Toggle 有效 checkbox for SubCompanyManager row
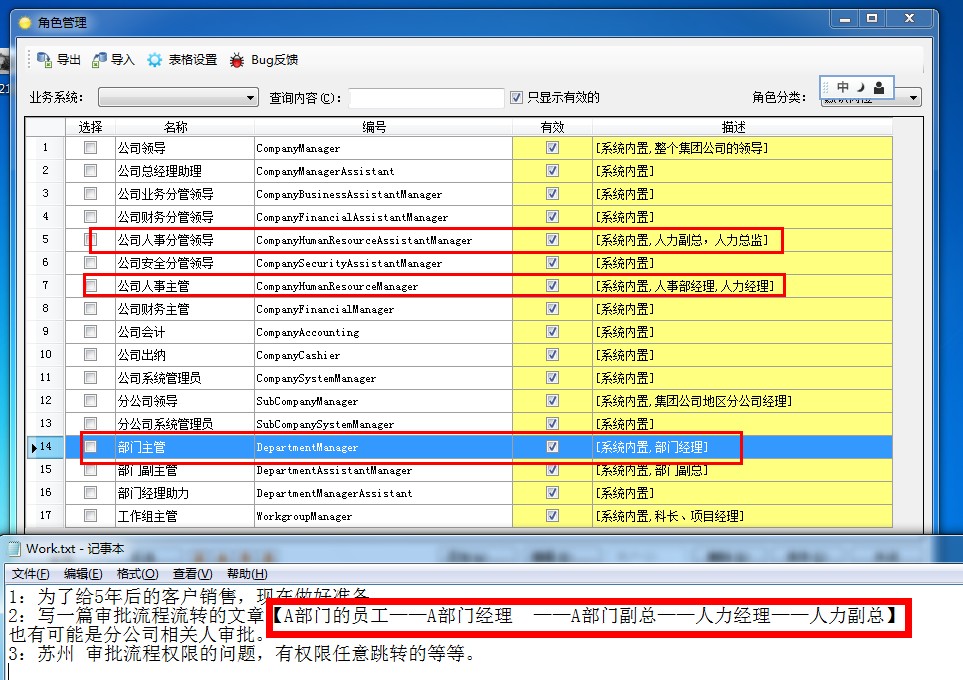 pos(552,401)
